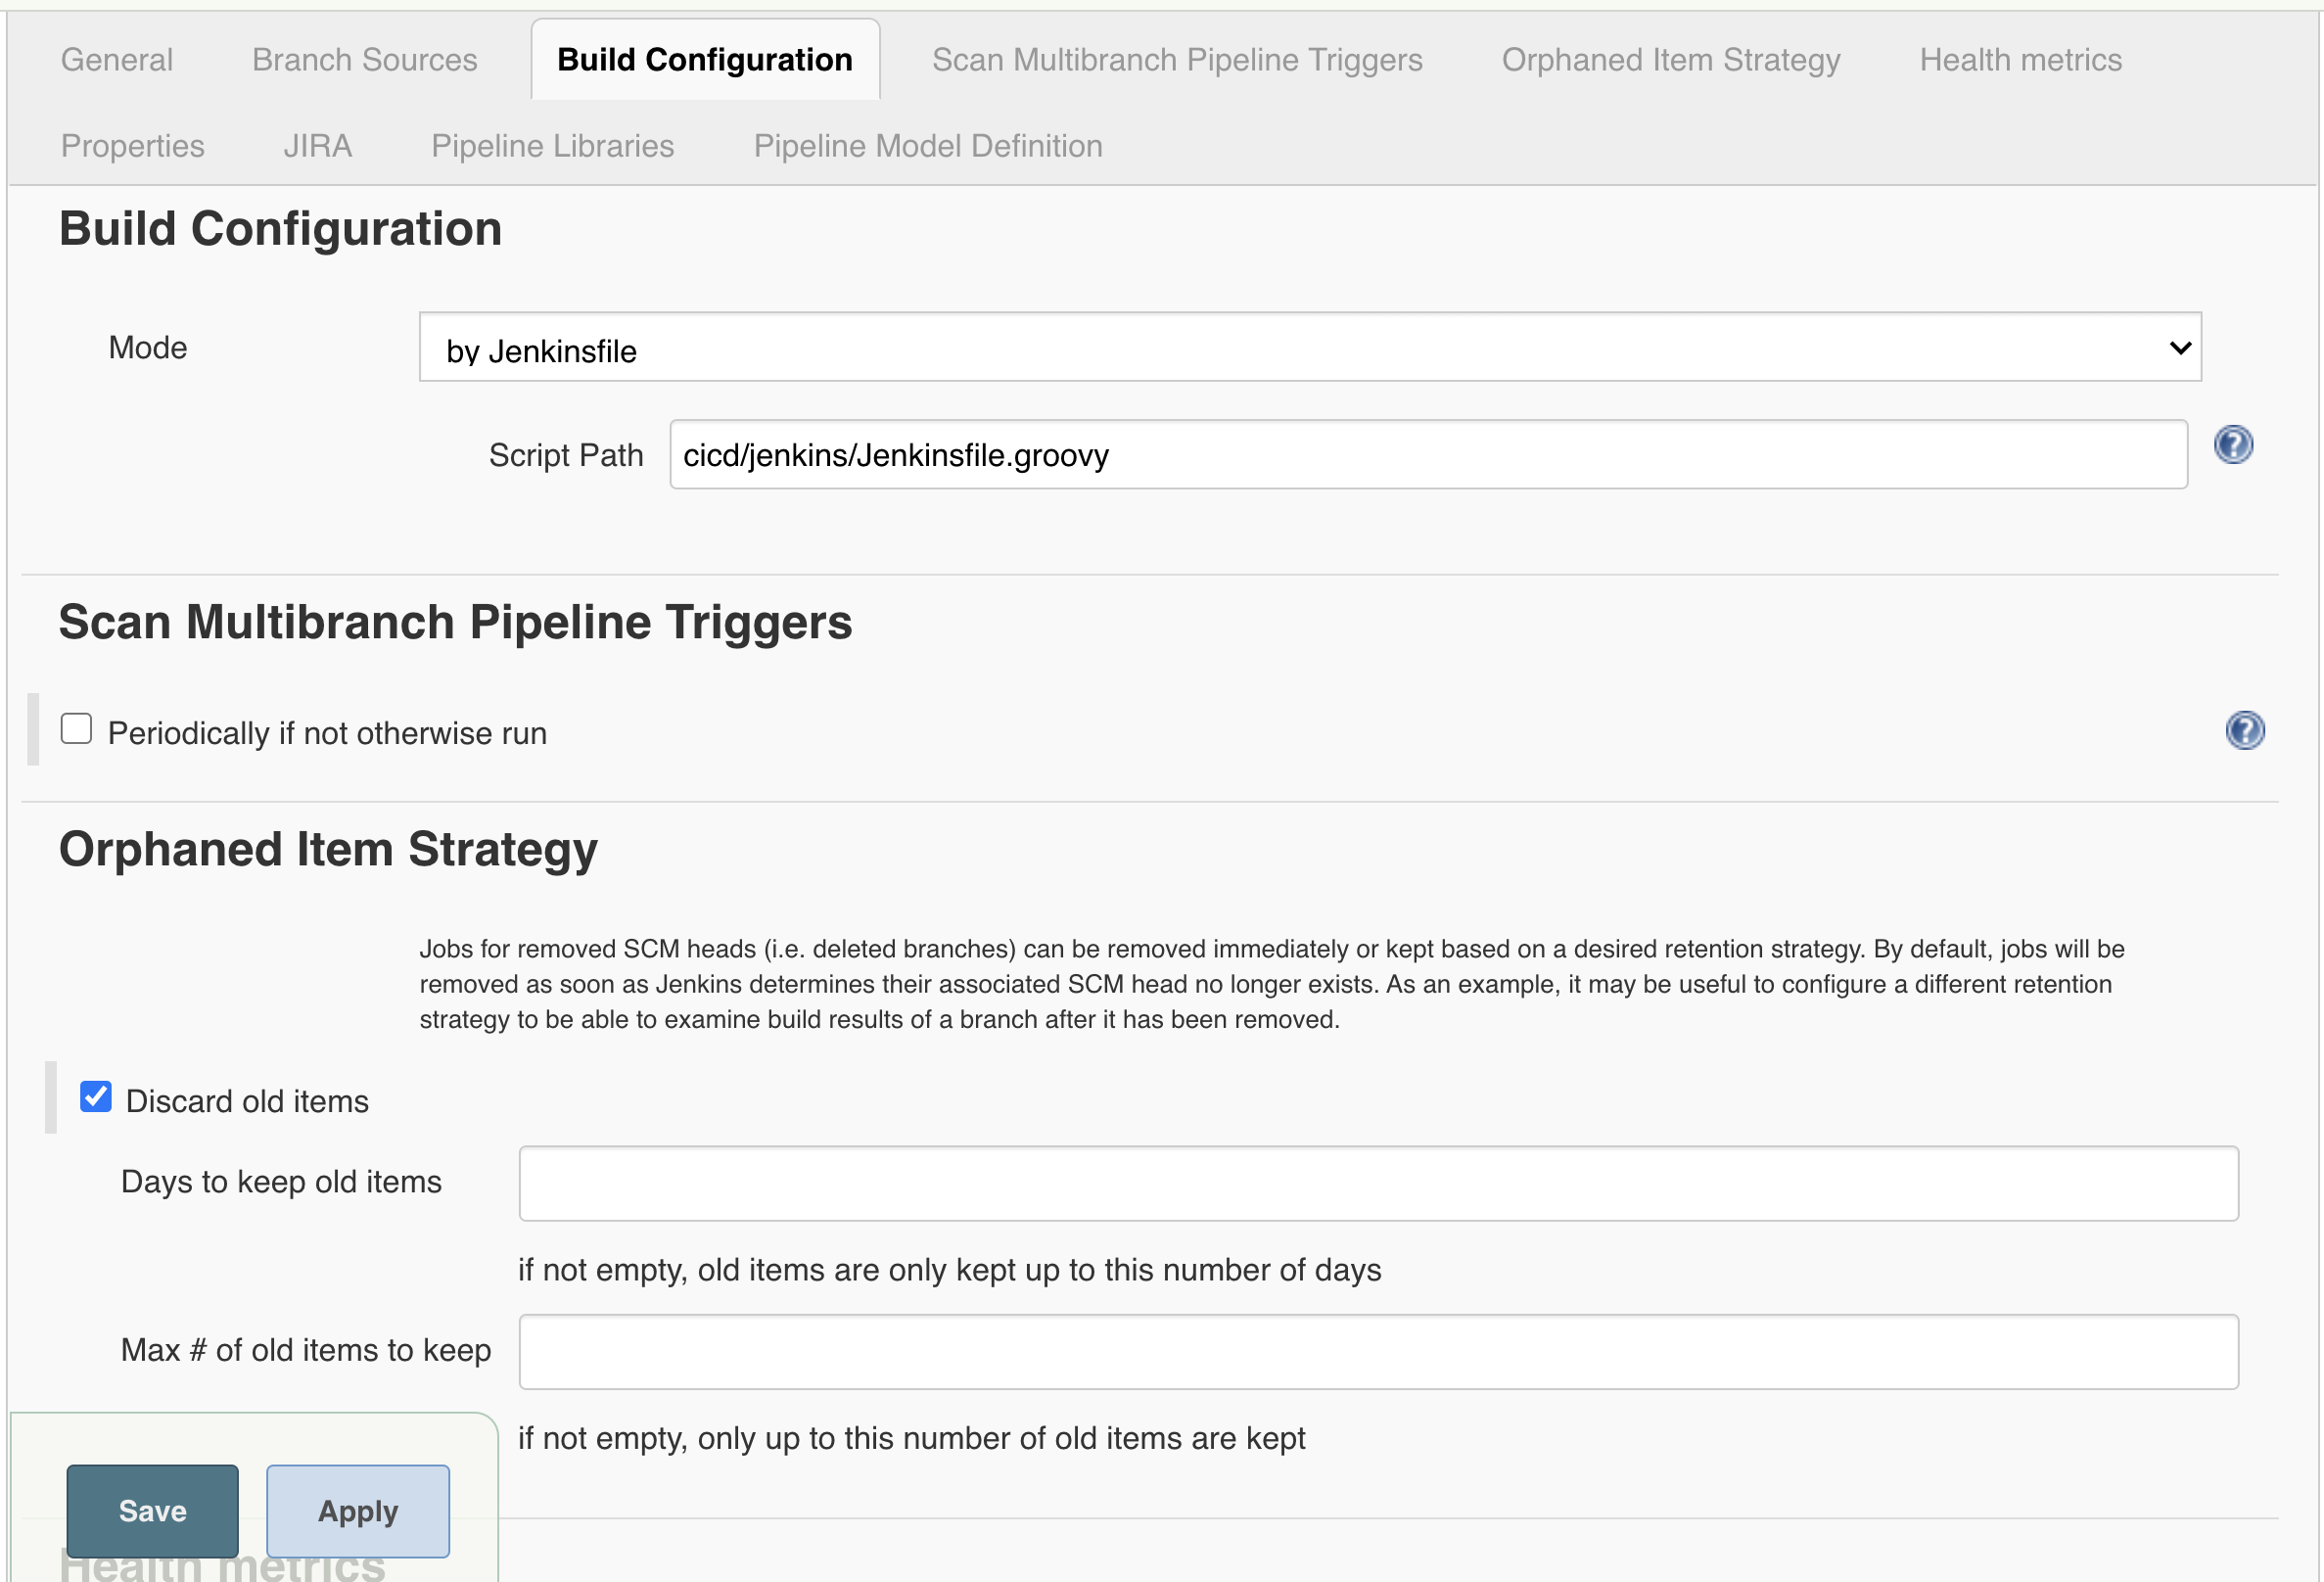Open the Mode dropdown set to by Jenkinsfile
Screen dimensions: 2324x1582
[x=1310, y=347]
